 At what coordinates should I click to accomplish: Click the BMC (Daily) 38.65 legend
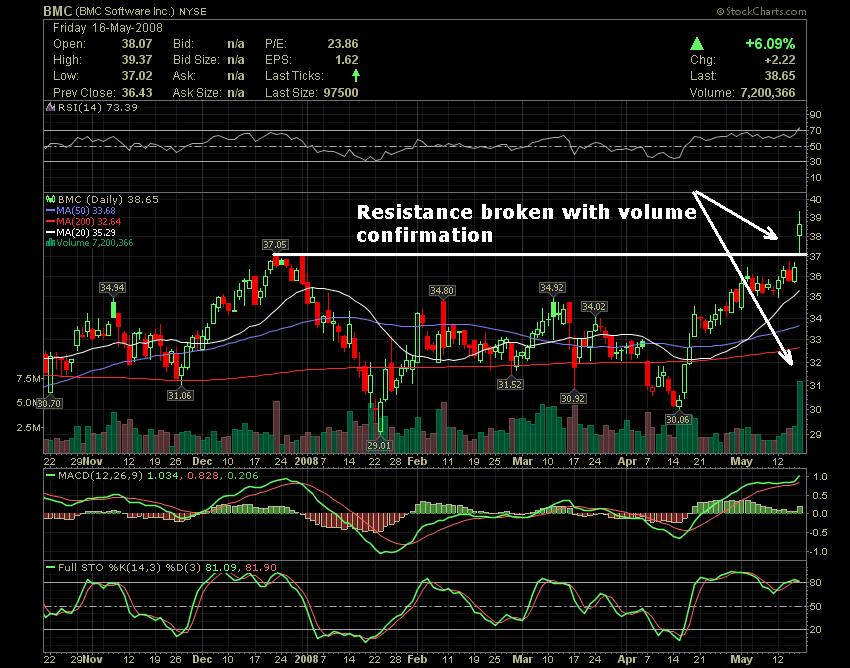(108, 199)
